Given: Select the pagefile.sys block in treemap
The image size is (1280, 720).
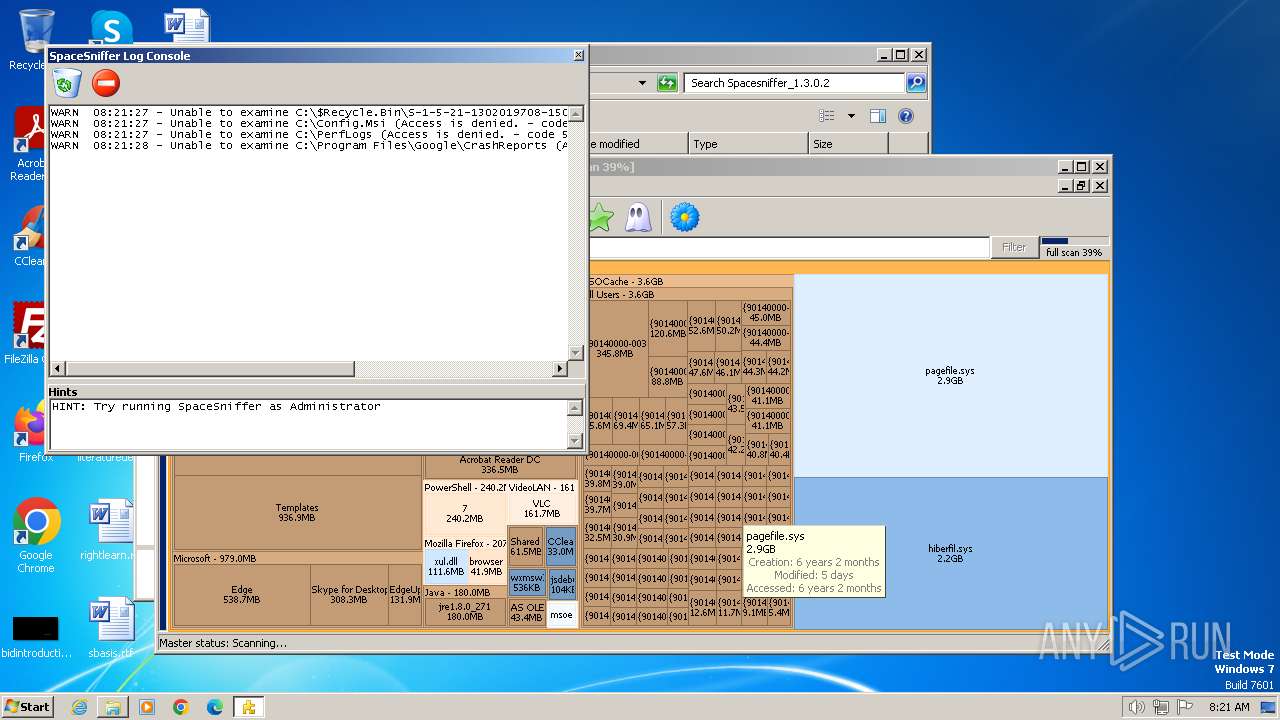Looking at the screenshot, I should (950, 375).
